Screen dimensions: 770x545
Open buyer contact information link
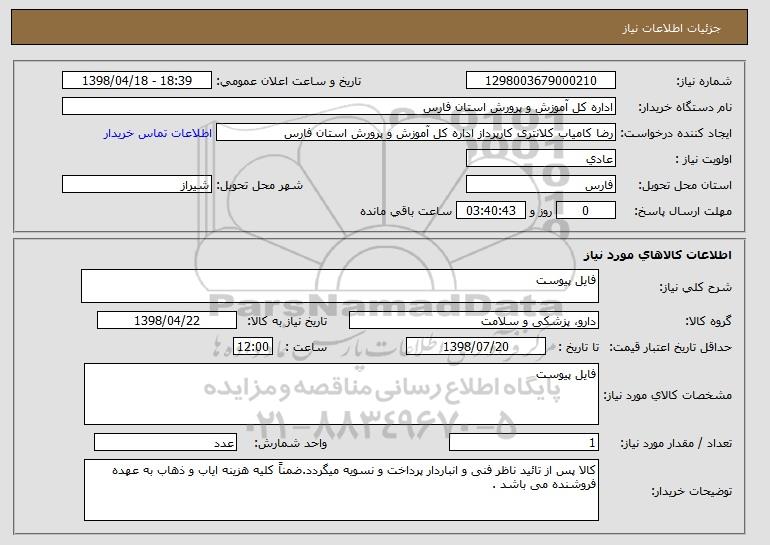158,134
